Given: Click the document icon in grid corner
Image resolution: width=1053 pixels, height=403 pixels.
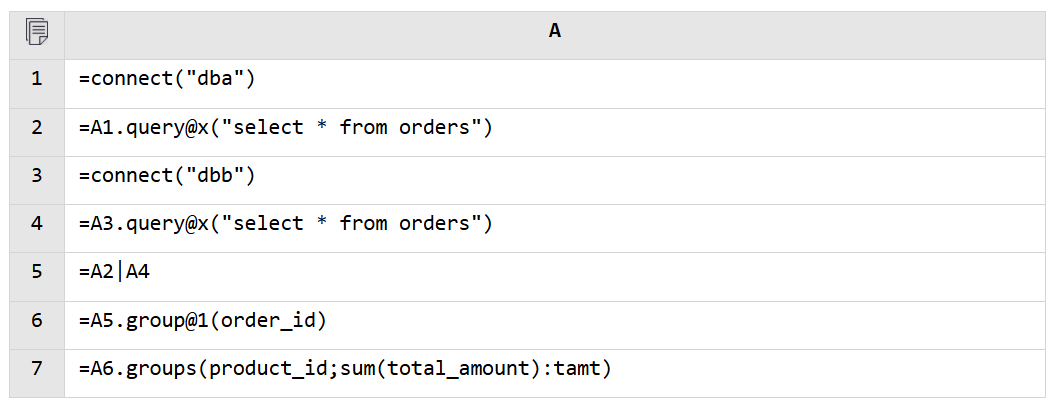Looking at the screenshot, I should click(x=37, y=32).
